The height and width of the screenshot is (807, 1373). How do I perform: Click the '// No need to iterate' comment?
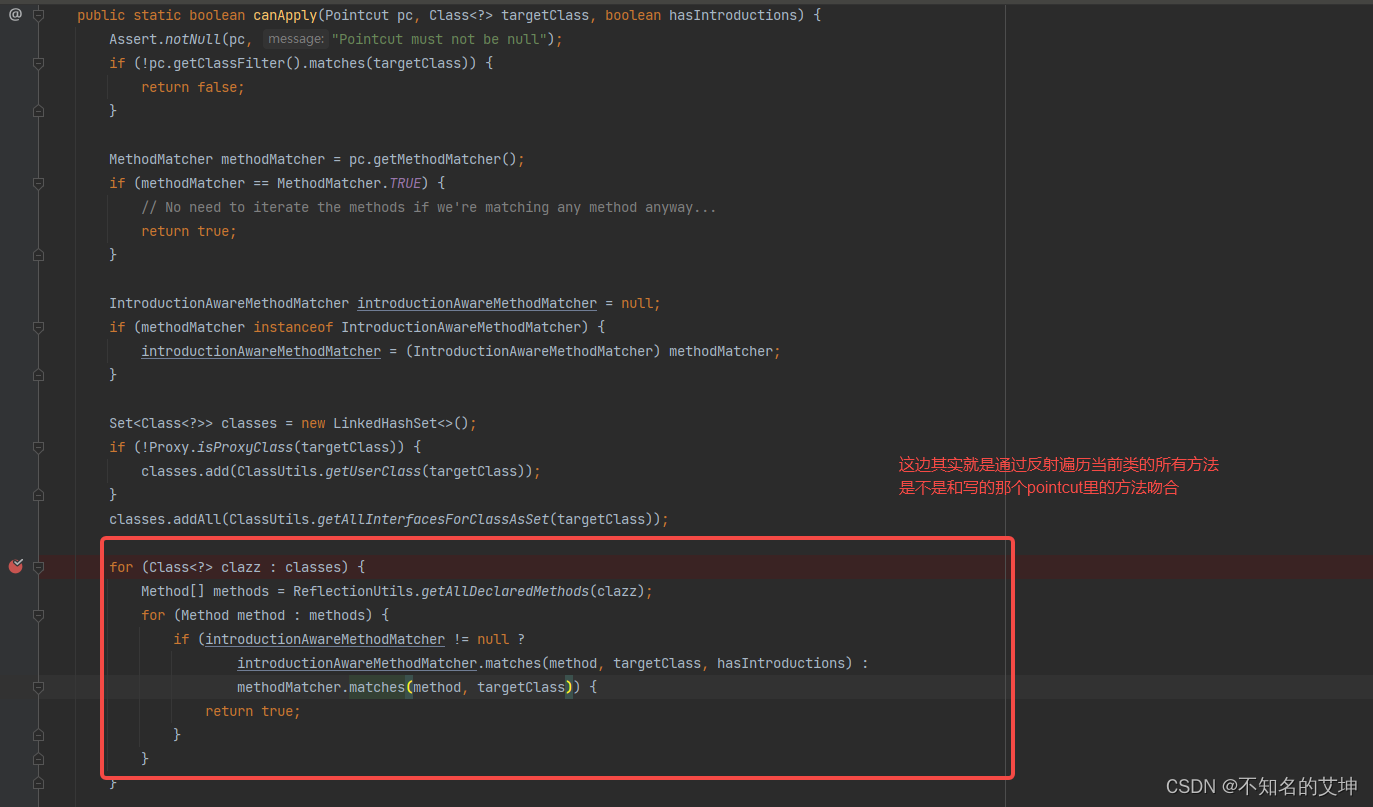tap(429, 207)
